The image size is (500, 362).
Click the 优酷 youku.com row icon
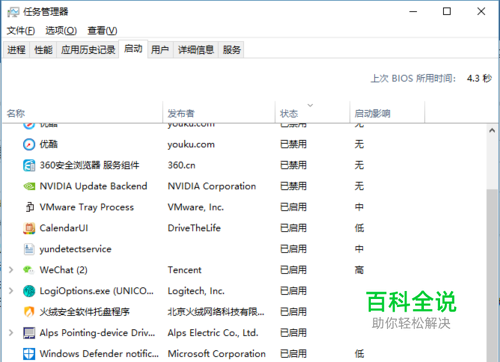pyautogui.click(x=29, y=144)
